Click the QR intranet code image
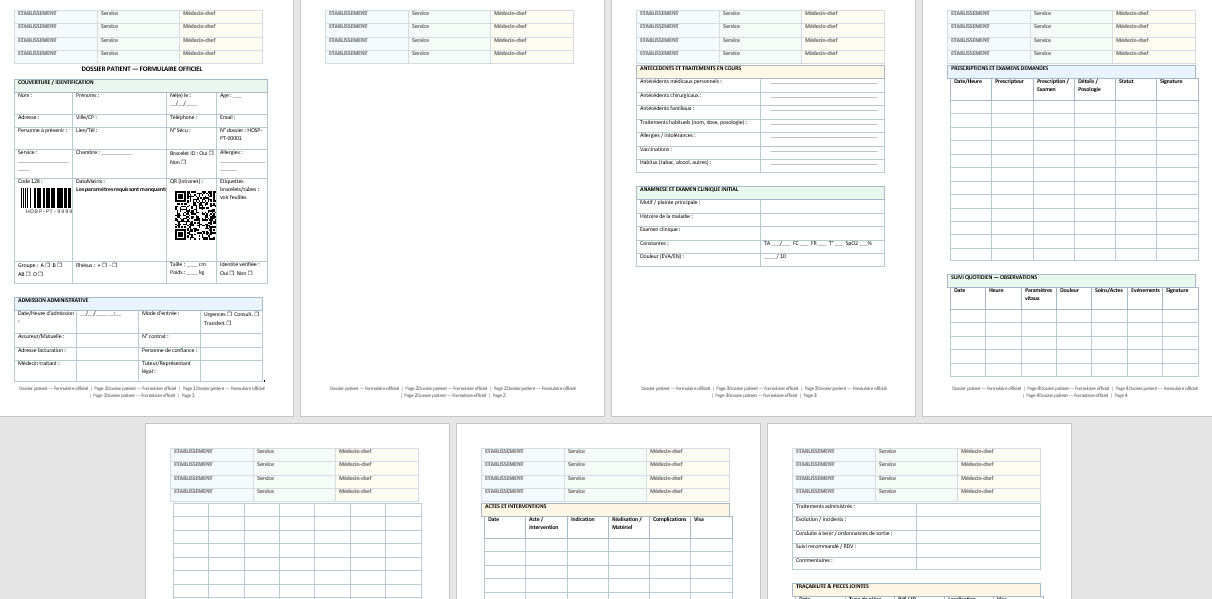Screen dimensions: 1212x599 pos(195,216)
